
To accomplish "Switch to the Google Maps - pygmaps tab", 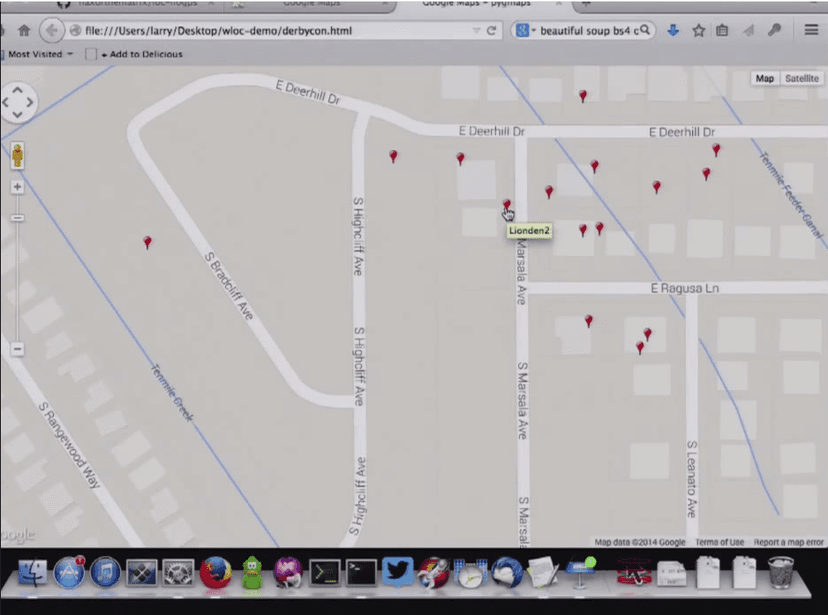I will click(477, 4).
